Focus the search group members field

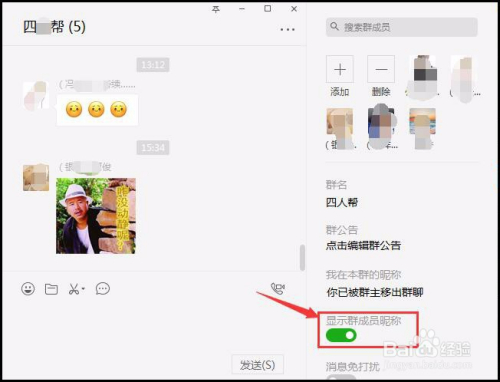[402, 27]
